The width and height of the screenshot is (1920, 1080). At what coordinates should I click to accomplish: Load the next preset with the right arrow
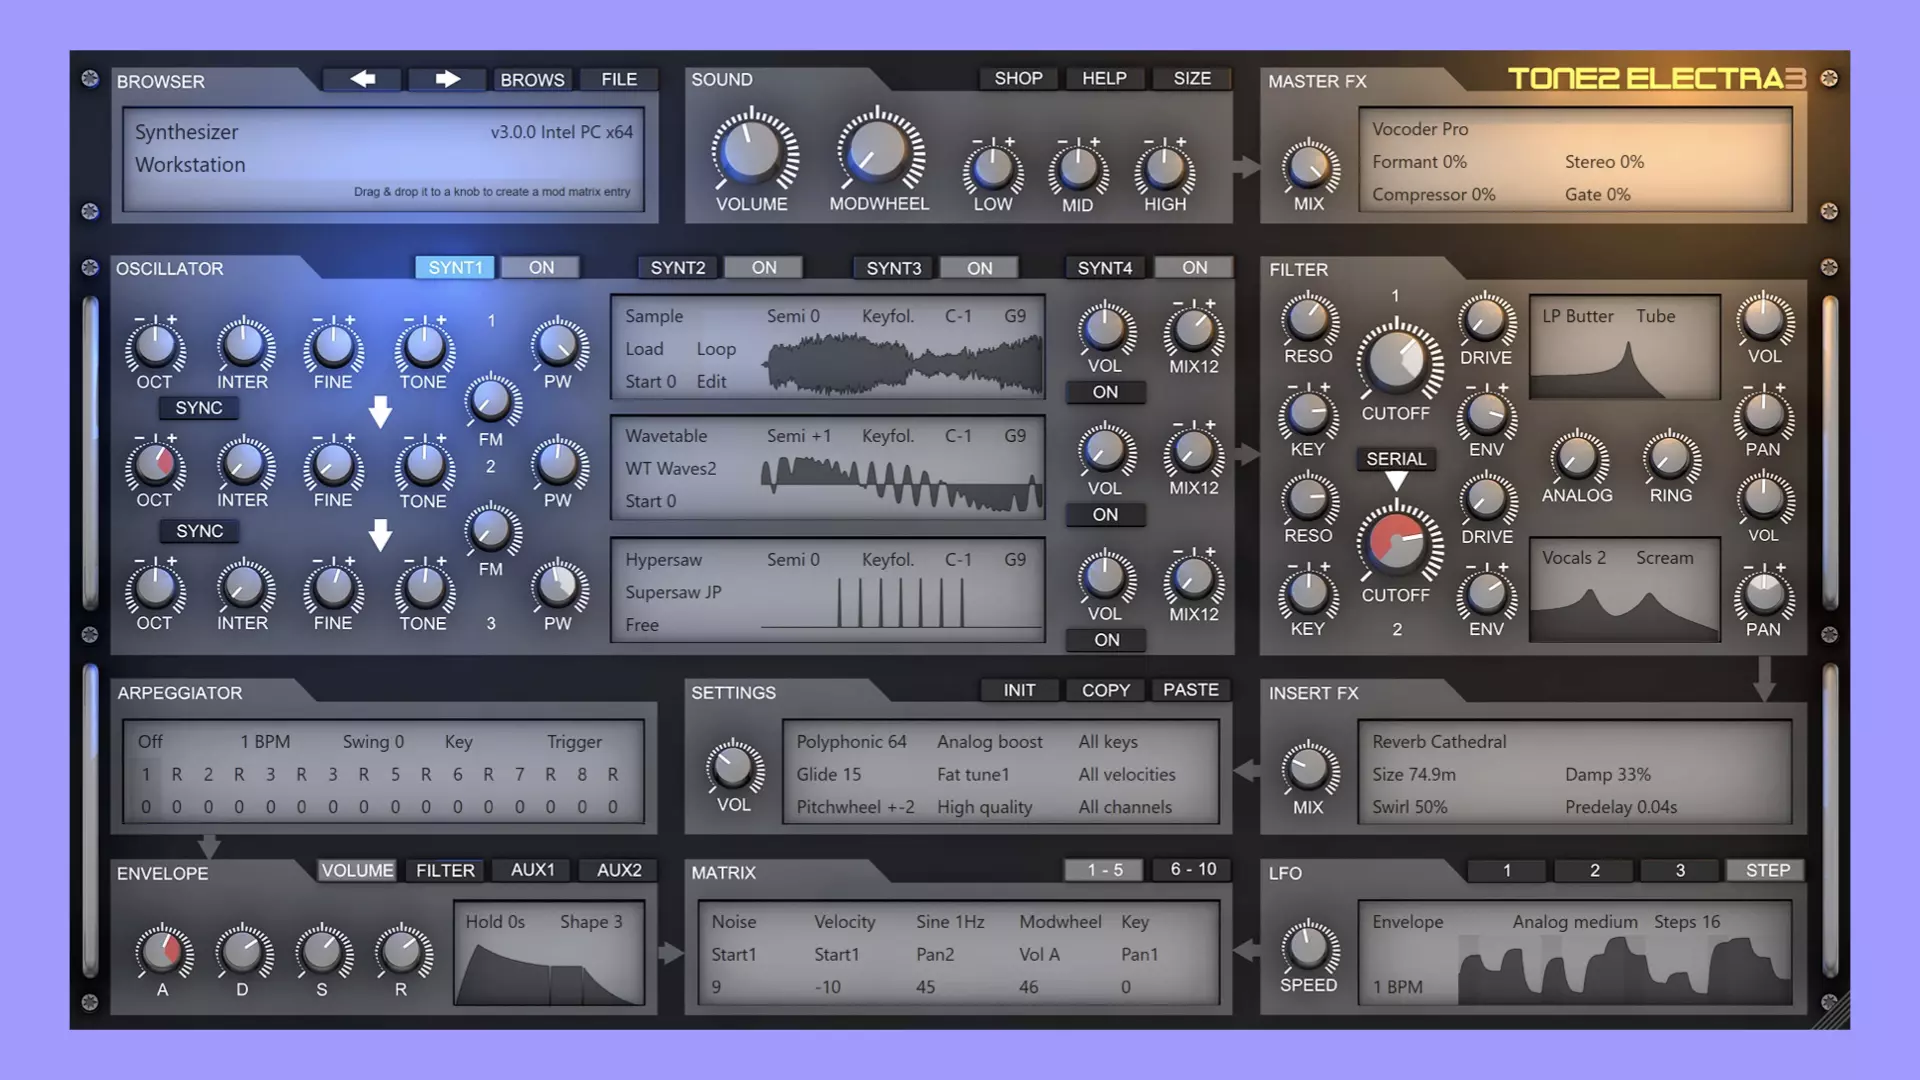[x=448, y=79]
